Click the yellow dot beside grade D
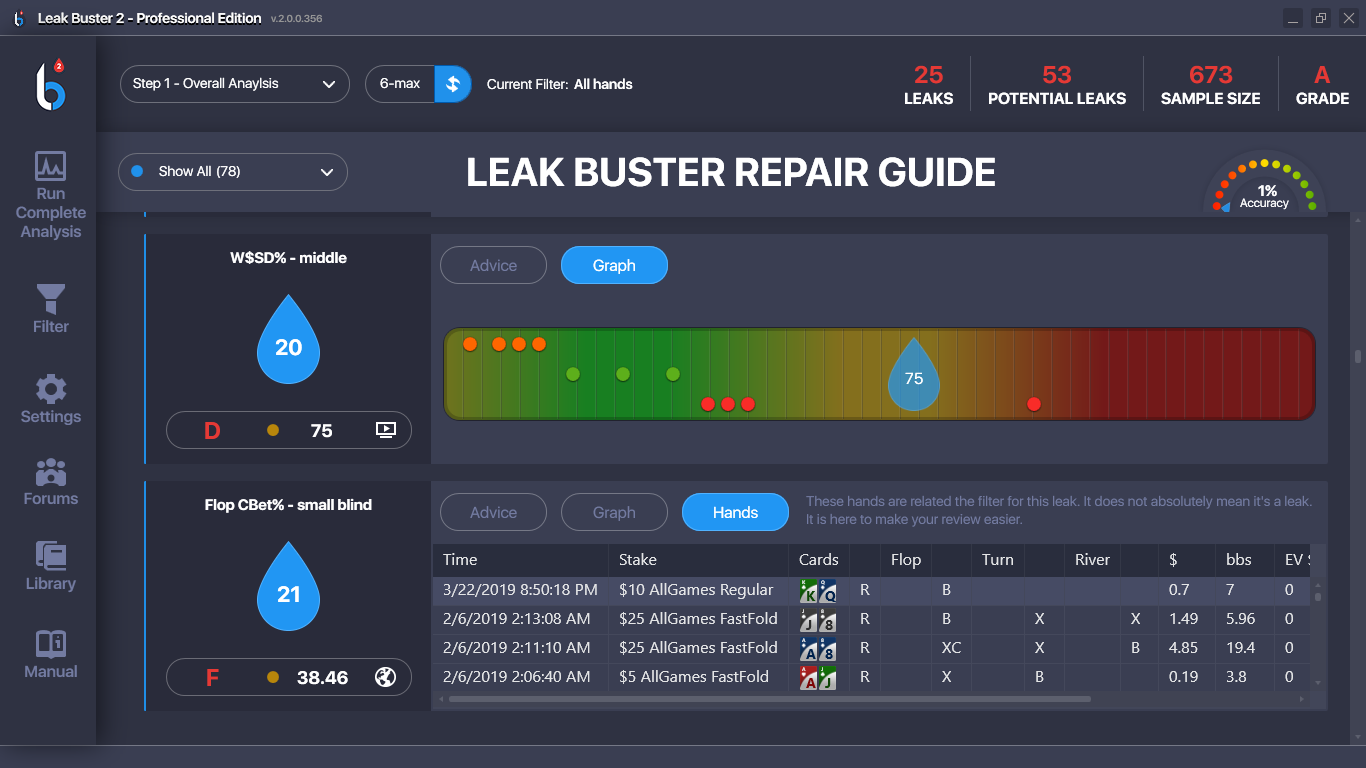The image size is (1366, 768). pos(273,429)
